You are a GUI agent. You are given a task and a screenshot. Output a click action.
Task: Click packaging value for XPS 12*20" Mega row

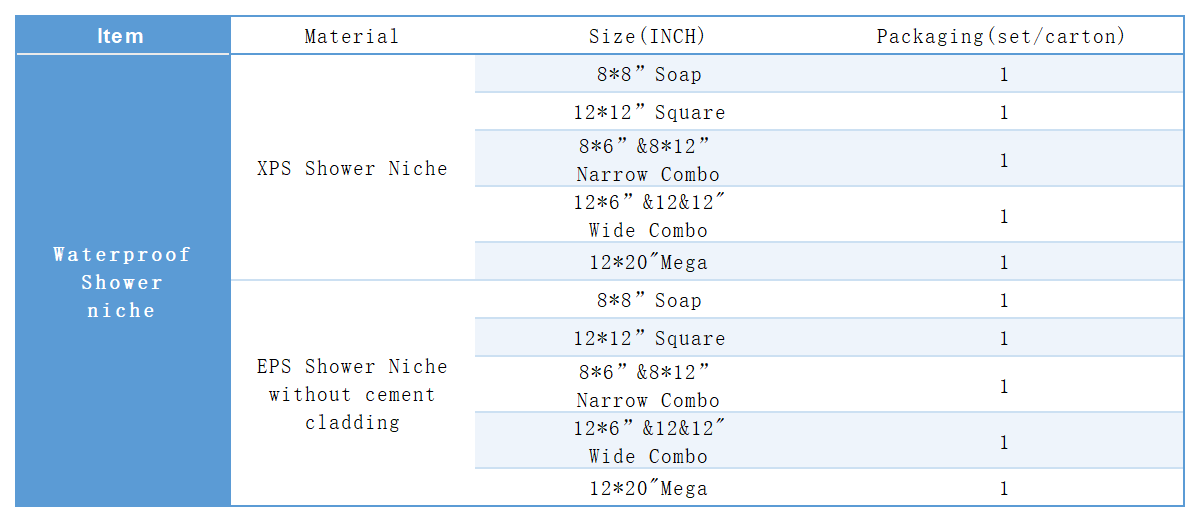[x=1004, y=263]
